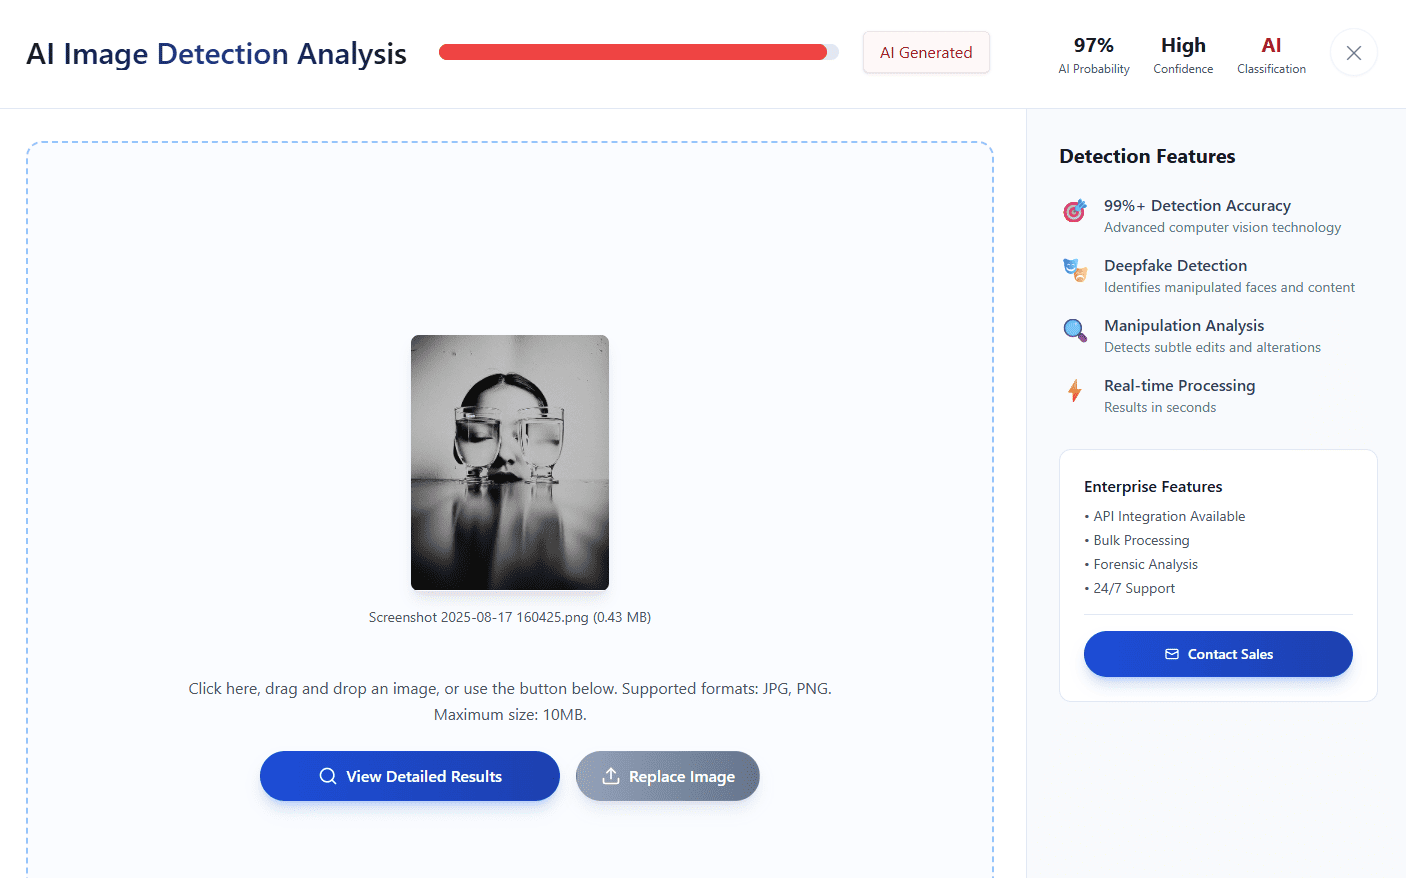
Task: Click envelope icon in Contact Sales
Action: tap(1172, 654)
